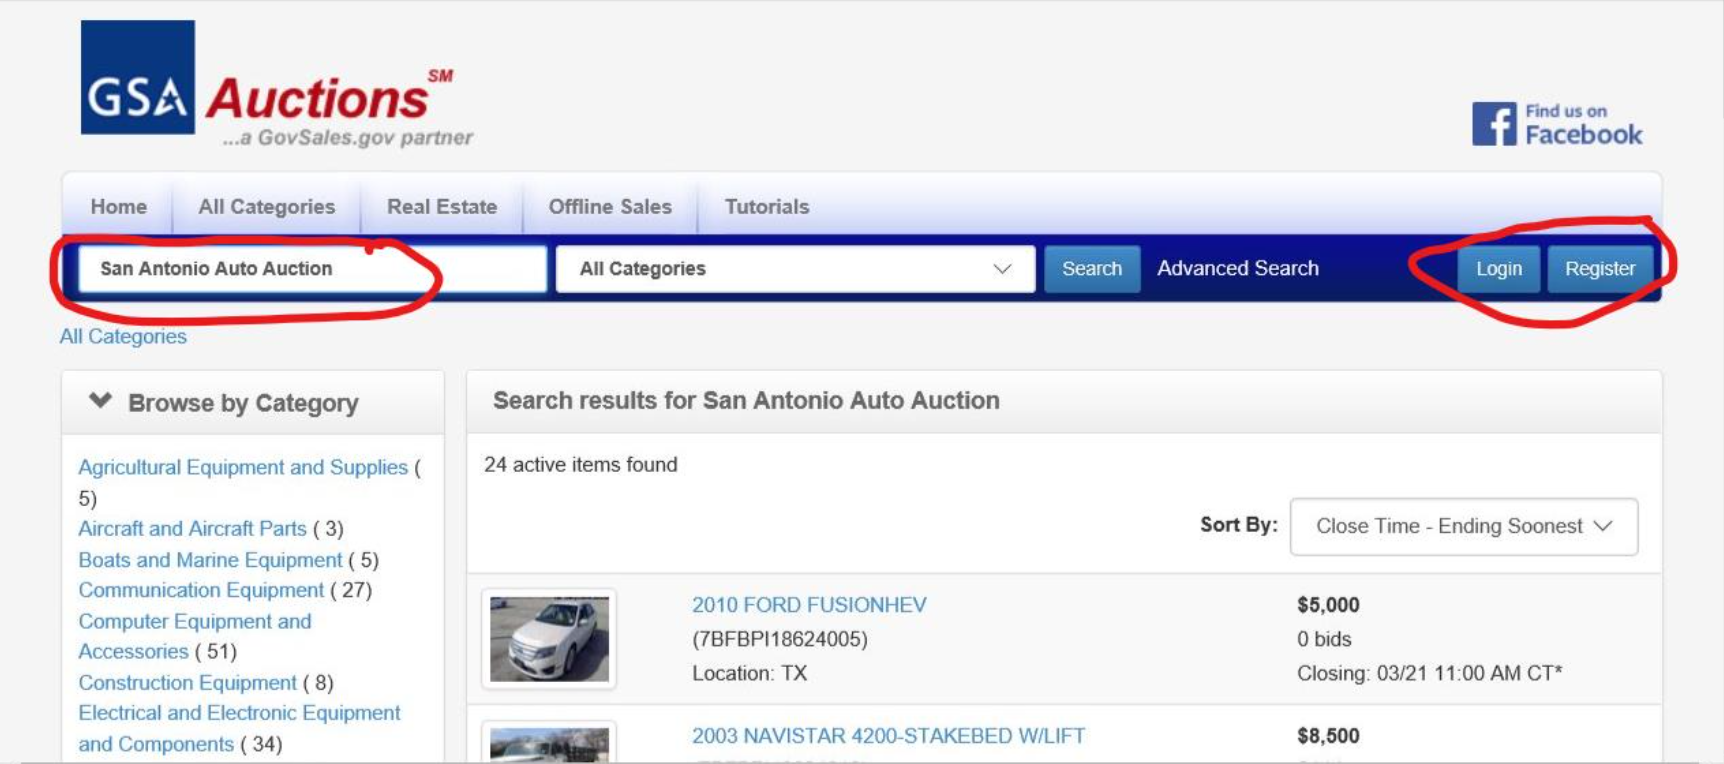Follow the All Categories breadcrumb link
The width and height of the screenshot is (1724, 764).
(123, 336)
